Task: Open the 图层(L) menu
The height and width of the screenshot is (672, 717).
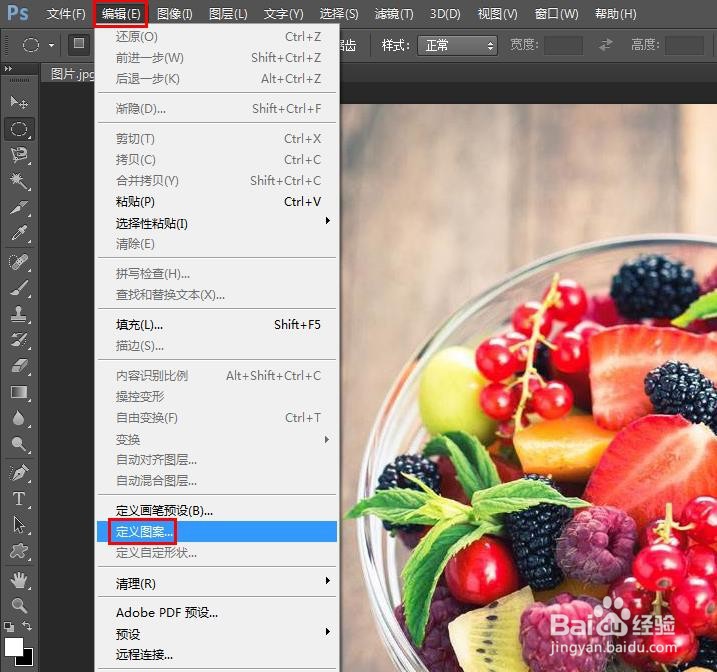Action: [x=228, y=14]
